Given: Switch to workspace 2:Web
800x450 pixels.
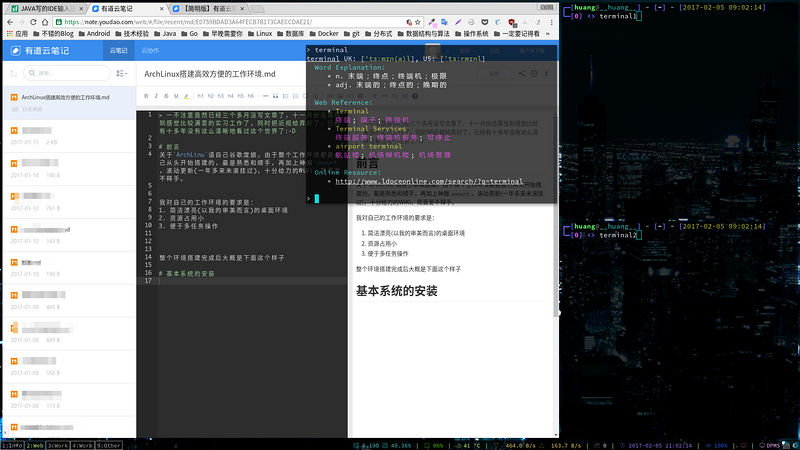Looking at the screenshot, I should [x=35, y=445].
